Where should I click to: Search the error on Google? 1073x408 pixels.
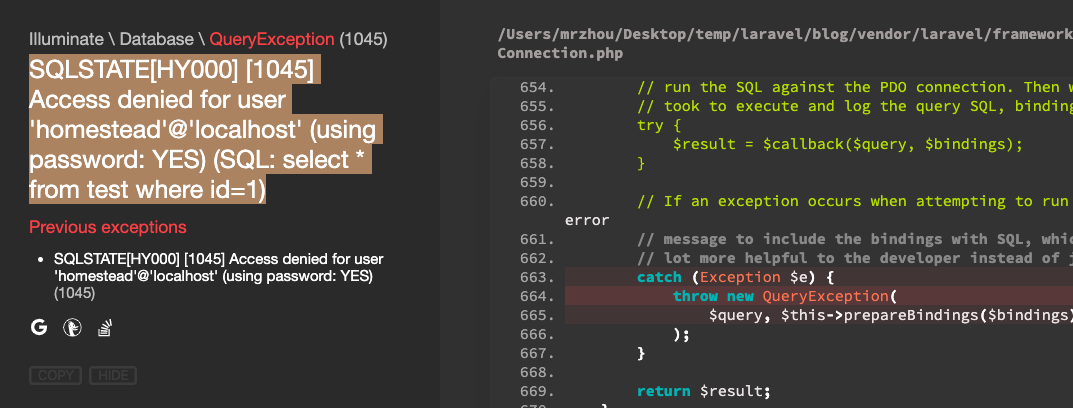[x=39, y=327]
